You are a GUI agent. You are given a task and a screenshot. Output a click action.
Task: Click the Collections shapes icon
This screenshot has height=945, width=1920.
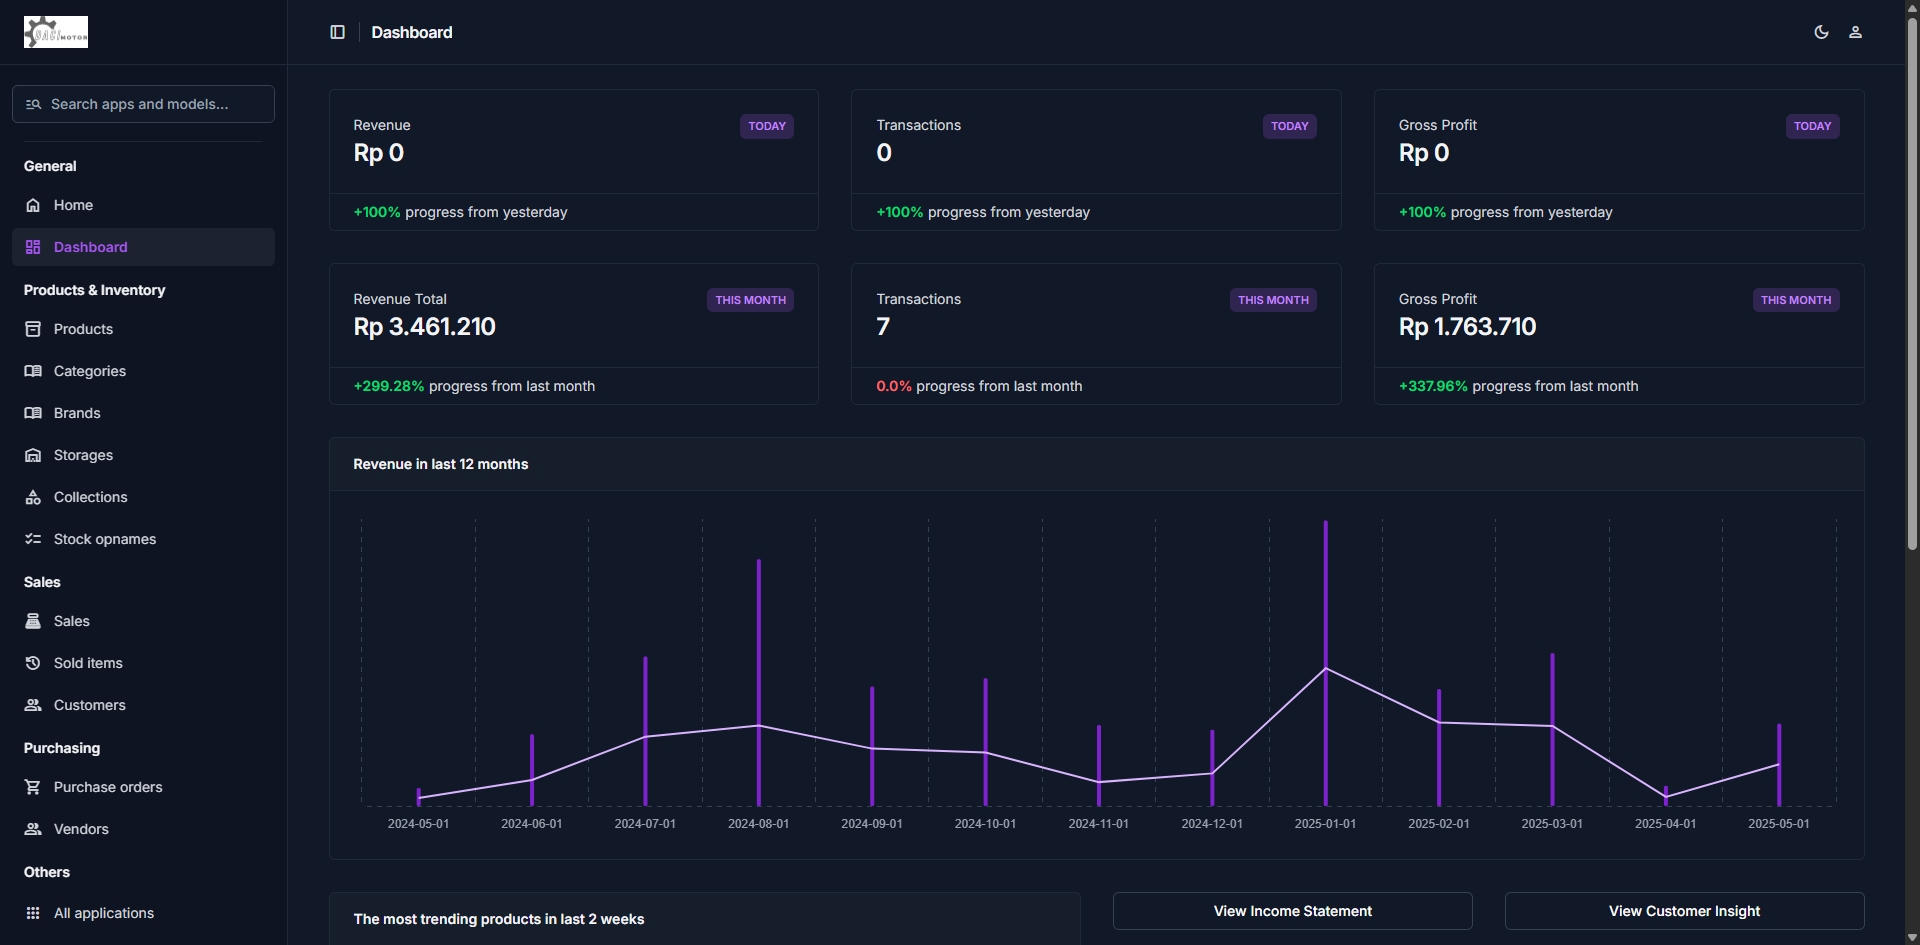(x=33, y=497)
